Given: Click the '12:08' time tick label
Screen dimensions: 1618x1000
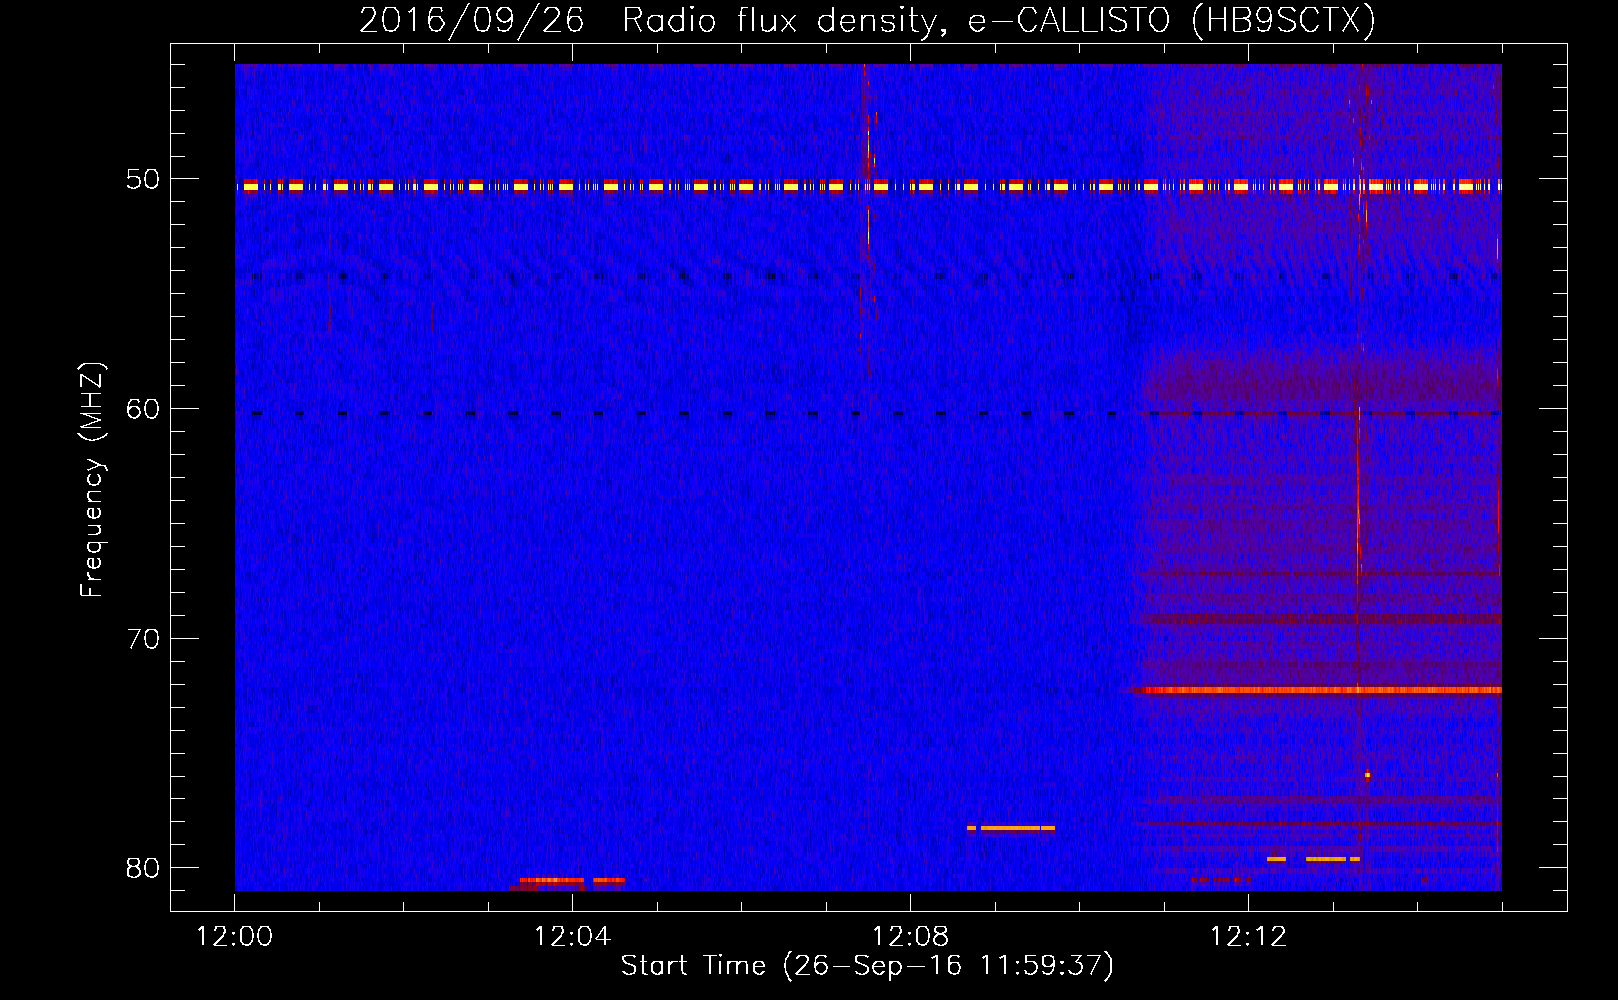Looking at the screenshot, I should 910,937.
